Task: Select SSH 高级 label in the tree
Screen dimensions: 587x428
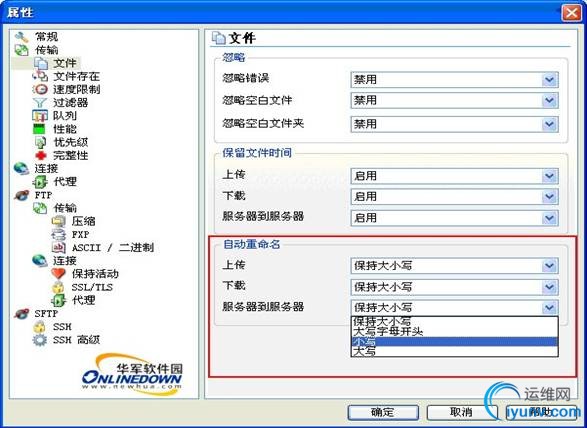Action: [76, 340]
